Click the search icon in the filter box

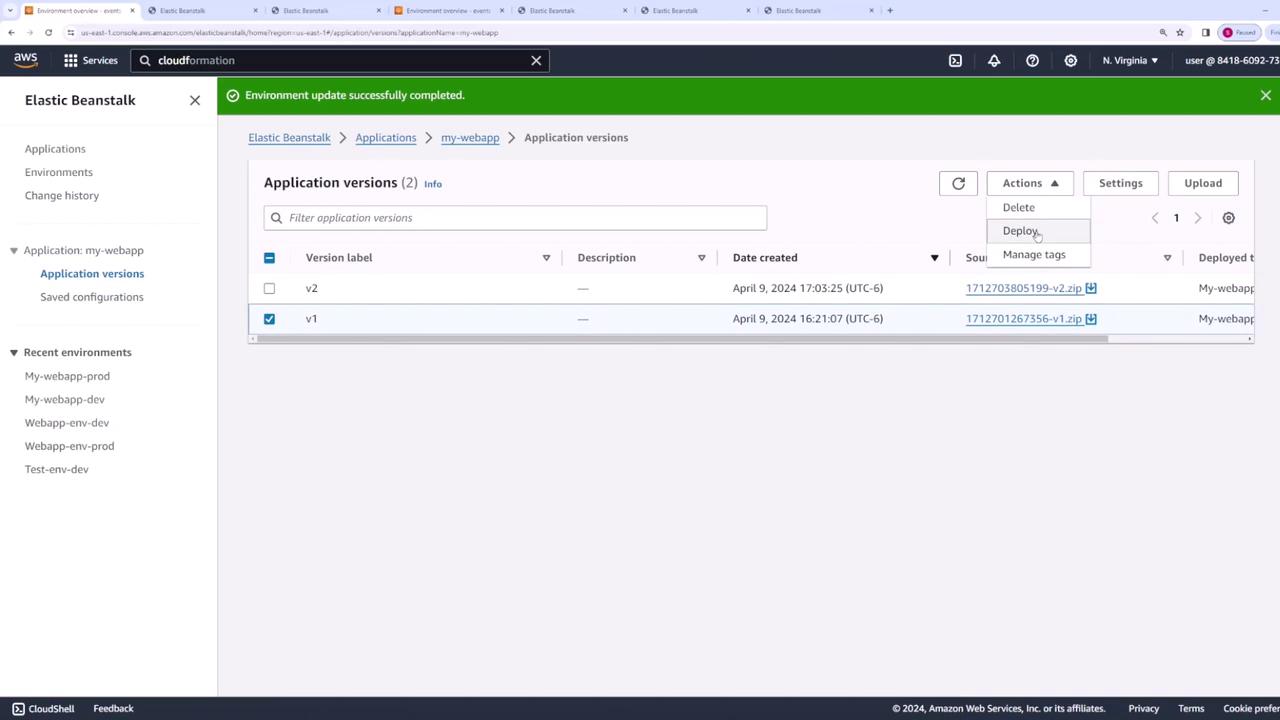coord(277,218)
